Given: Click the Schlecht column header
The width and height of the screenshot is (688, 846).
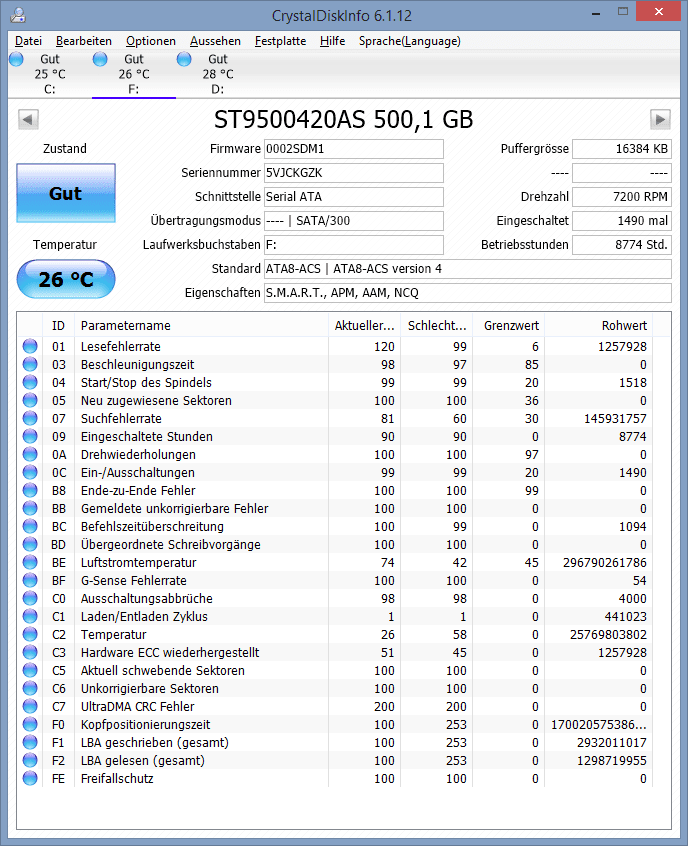Looking at the screenshot, I should [437, 325].
